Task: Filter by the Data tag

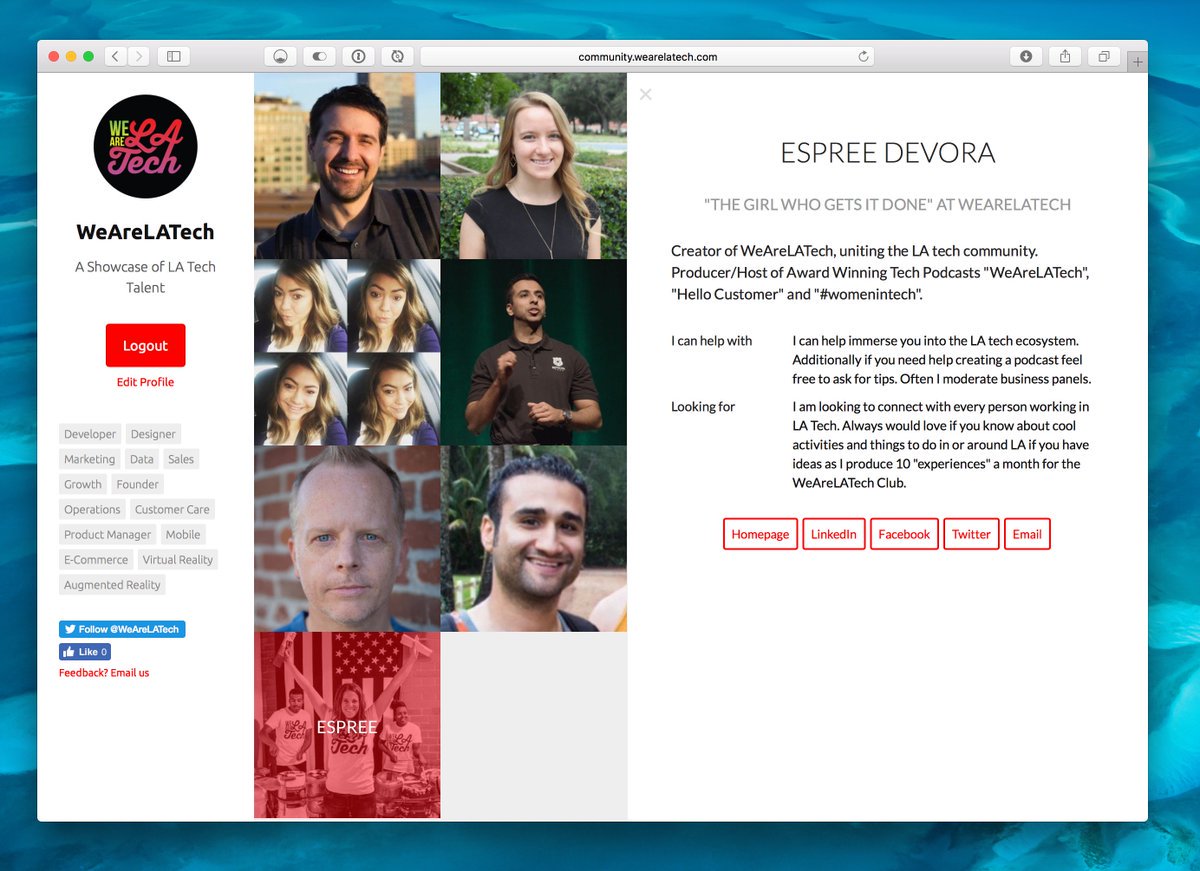Action: [142, 459]
